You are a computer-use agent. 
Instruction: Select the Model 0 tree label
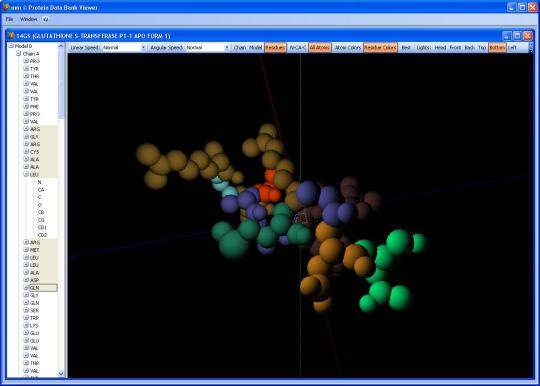pos(23,46)
